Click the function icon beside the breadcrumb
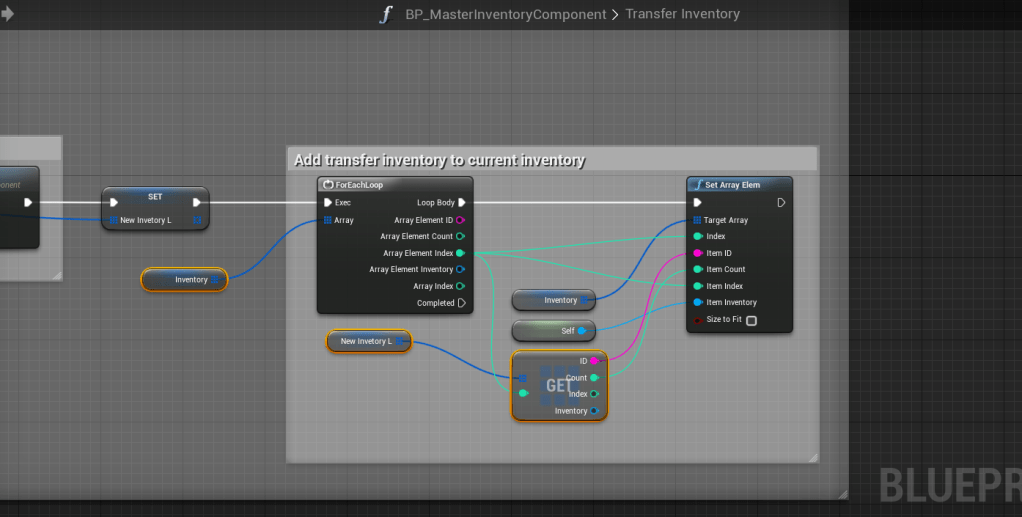This screenshot has height=517, width=1022. (387, 14)
